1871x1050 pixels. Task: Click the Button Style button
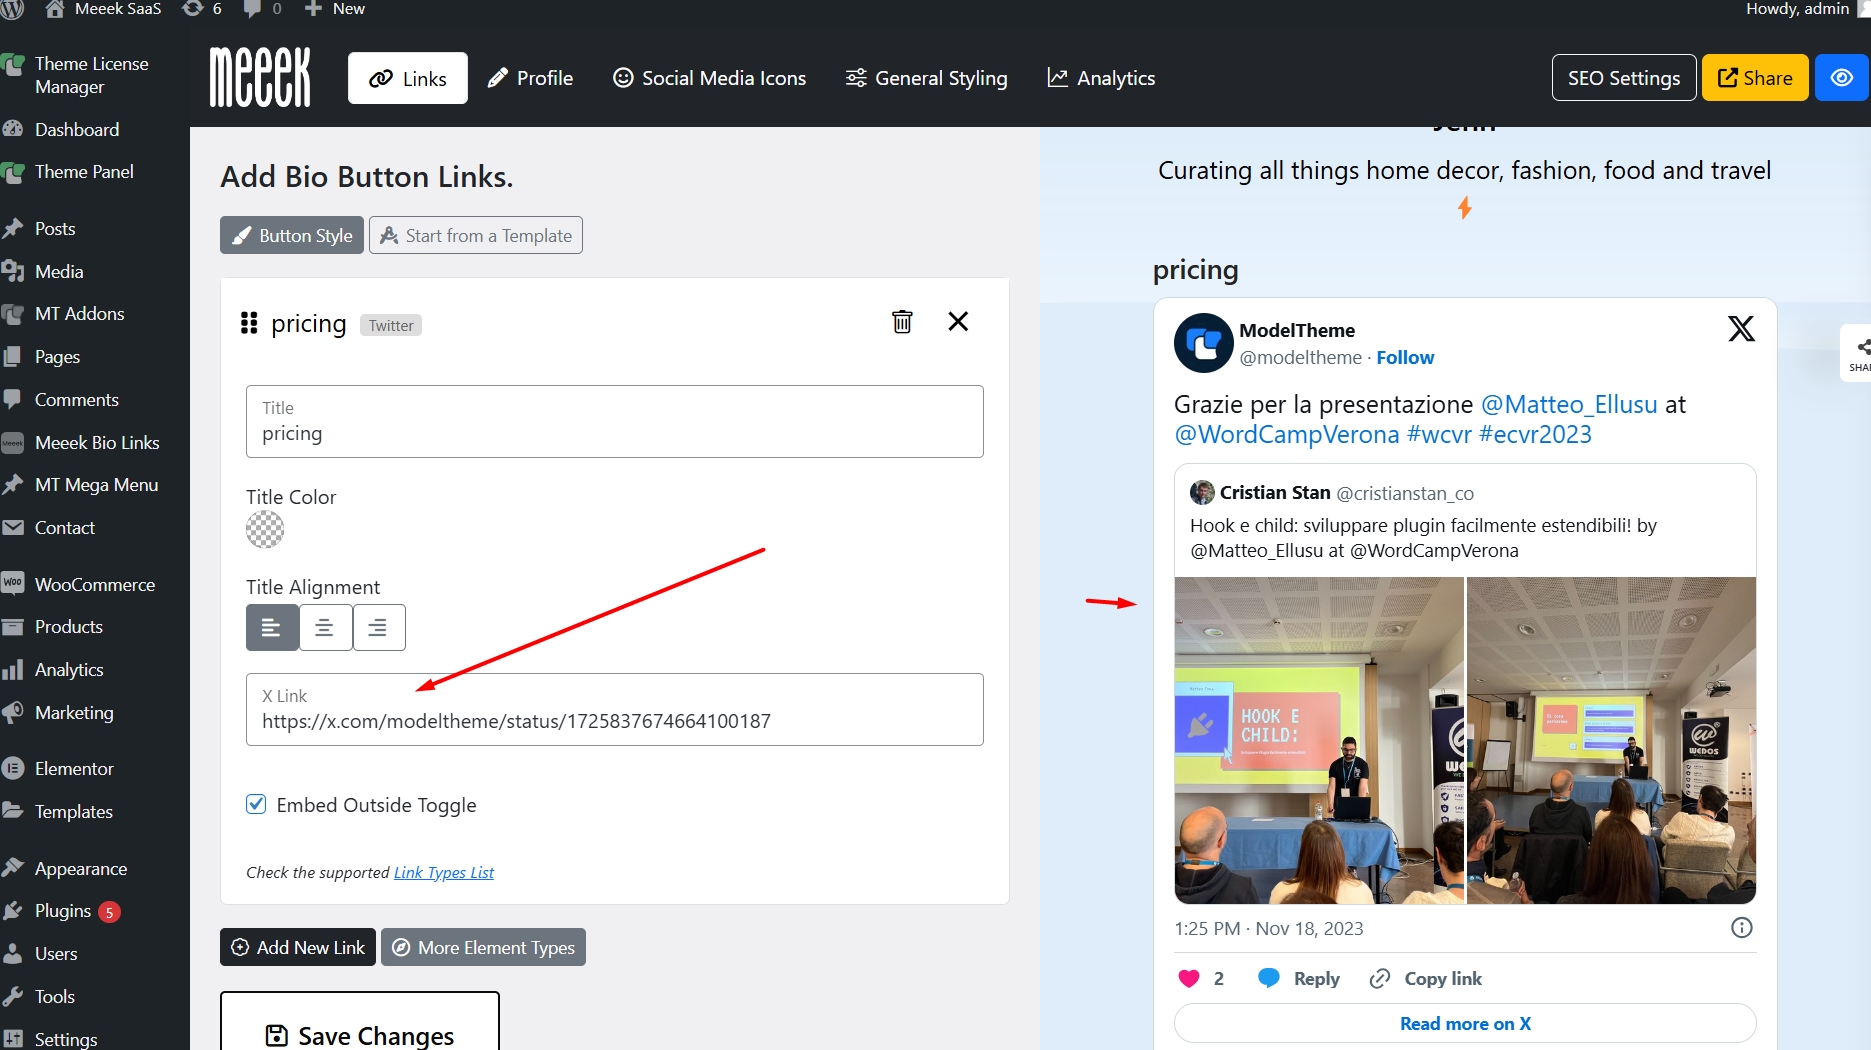point(292,235)
